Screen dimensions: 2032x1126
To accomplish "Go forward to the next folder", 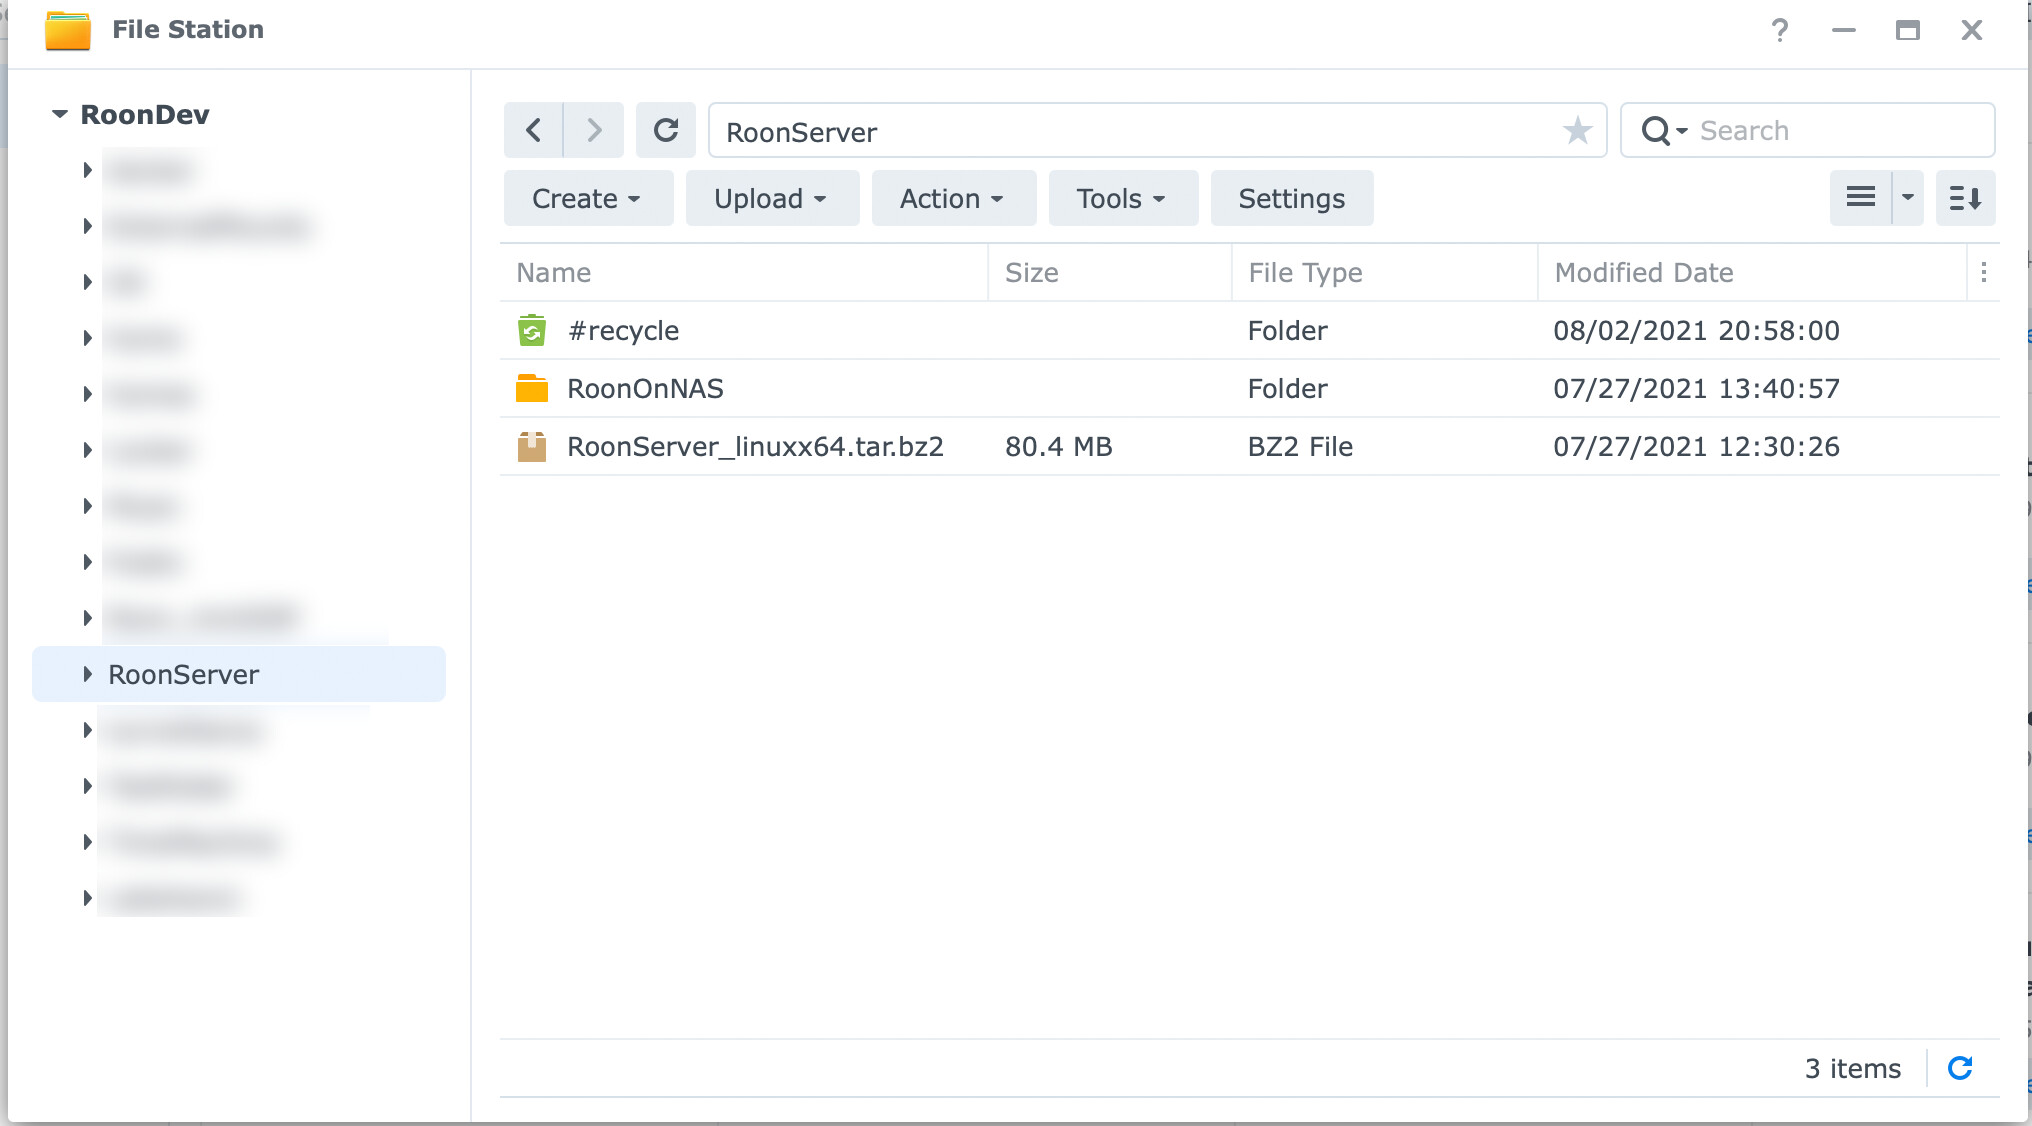I will [594, 130].
